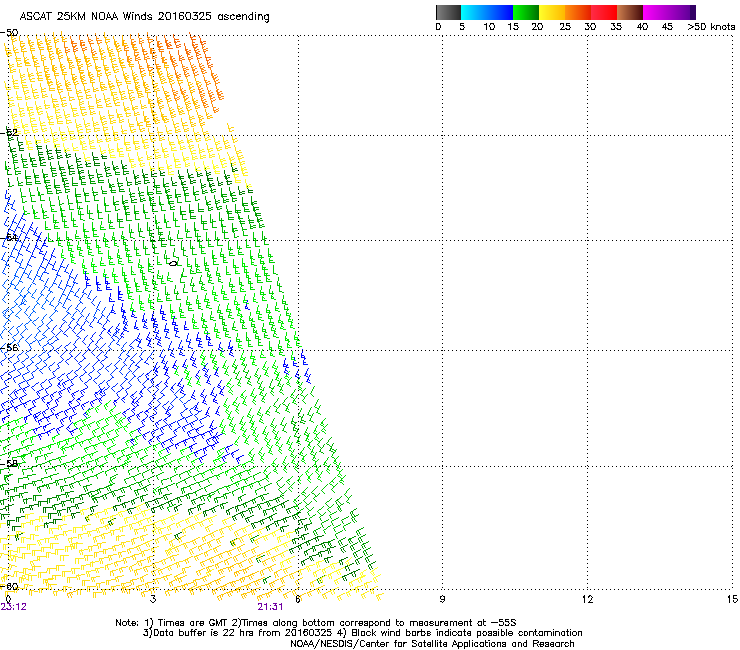Click the latitude label '-50'
This screenshot has height=650, width=740.
(x=9, y=33)
